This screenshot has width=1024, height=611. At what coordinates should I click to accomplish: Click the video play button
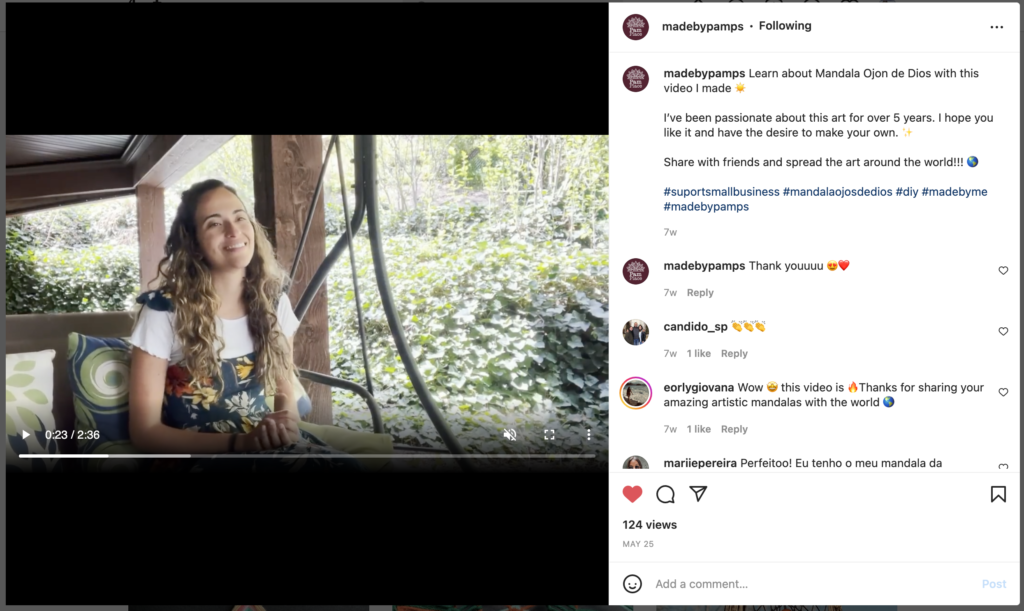26,435
